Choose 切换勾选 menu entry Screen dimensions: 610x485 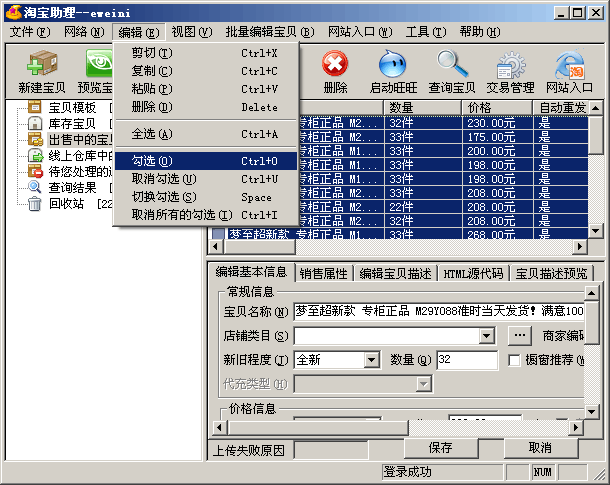pyautogui.click(x=206, y=197)
